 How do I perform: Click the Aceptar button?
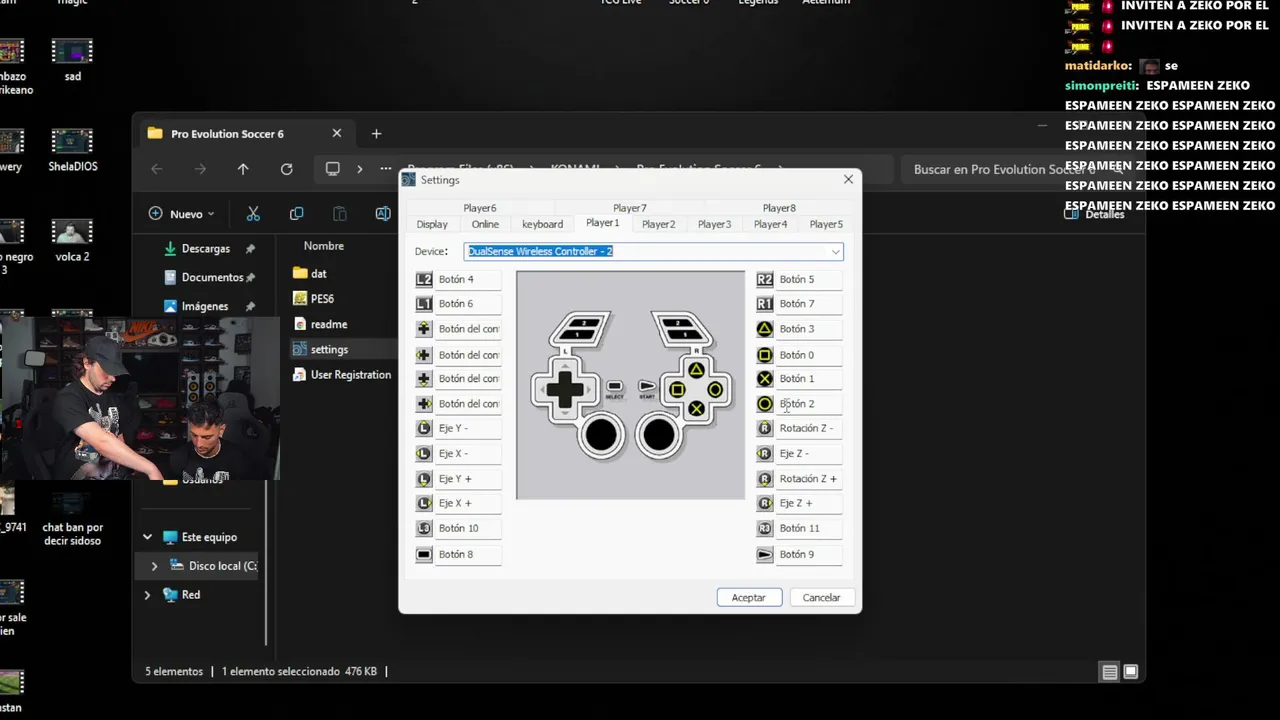click(749, 597)
